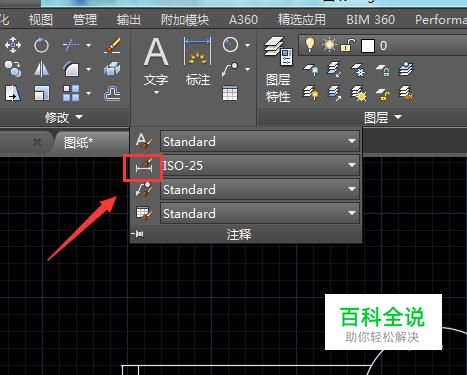The width and height of the screenshot is (467, 375).
Task: Switch to the 输出 ribbon tab
Action: [128, 20]
